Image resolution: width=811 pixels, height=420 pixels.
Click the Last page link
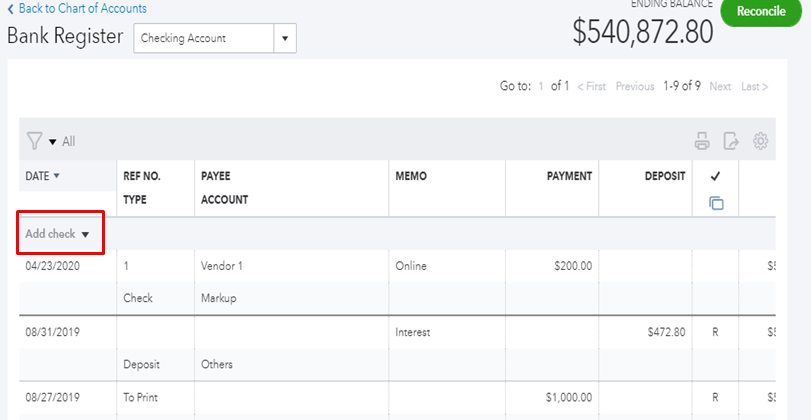tap(754, 86)
